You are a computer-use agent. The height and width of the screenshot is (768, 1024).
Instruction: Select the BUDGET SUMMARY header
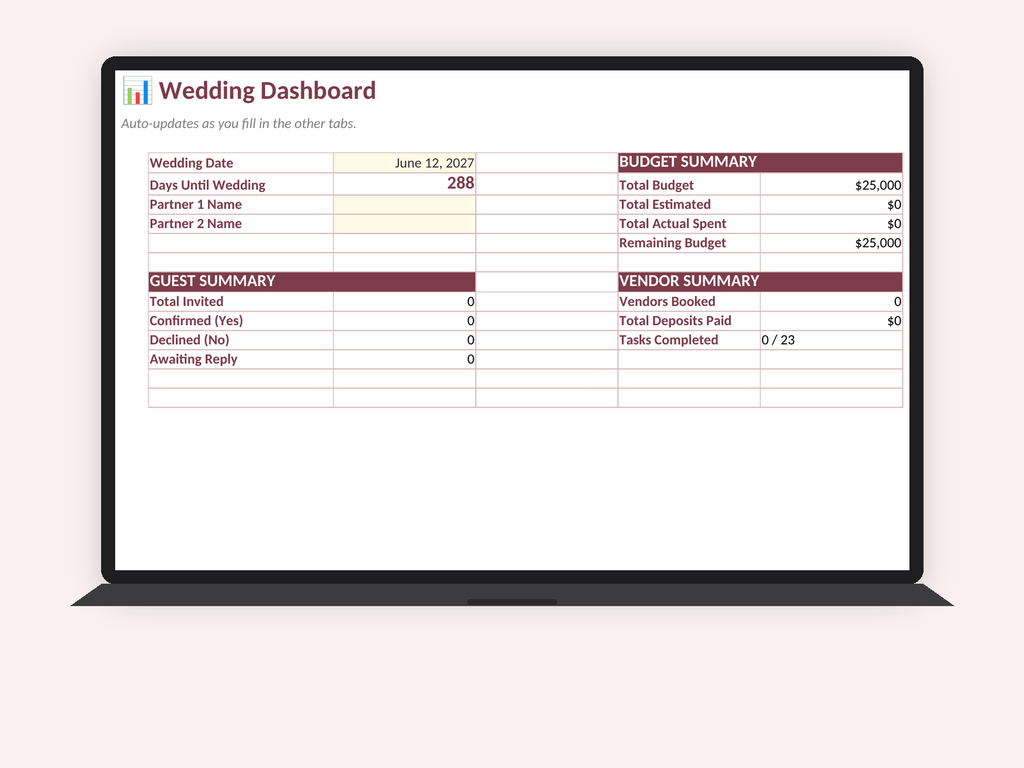(760, 163)
